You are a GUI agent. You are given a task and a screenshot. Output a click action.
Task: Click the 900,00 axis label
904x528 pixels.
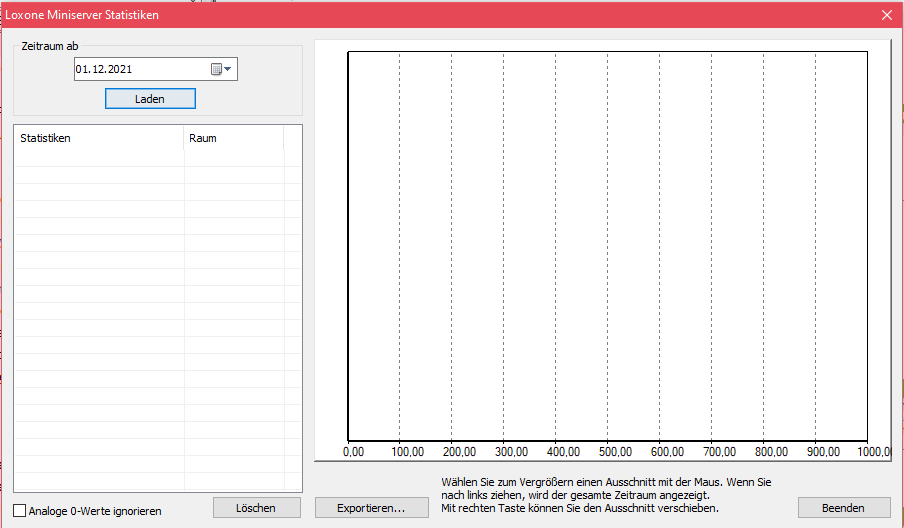tap(823, 452)
